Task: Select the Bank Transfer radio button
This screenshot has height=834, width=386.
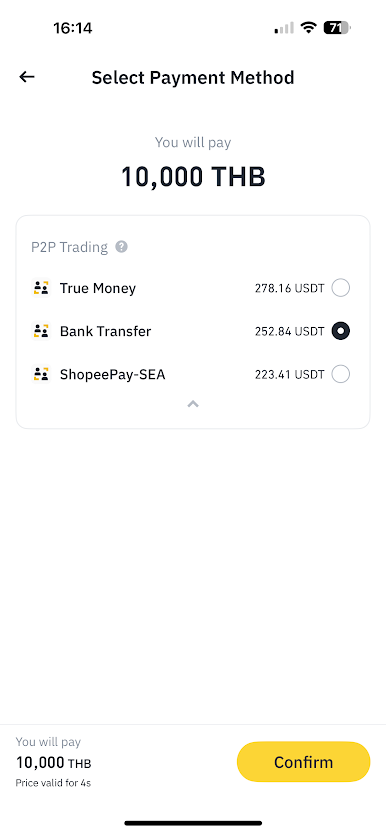Action: tap(340, 331)
